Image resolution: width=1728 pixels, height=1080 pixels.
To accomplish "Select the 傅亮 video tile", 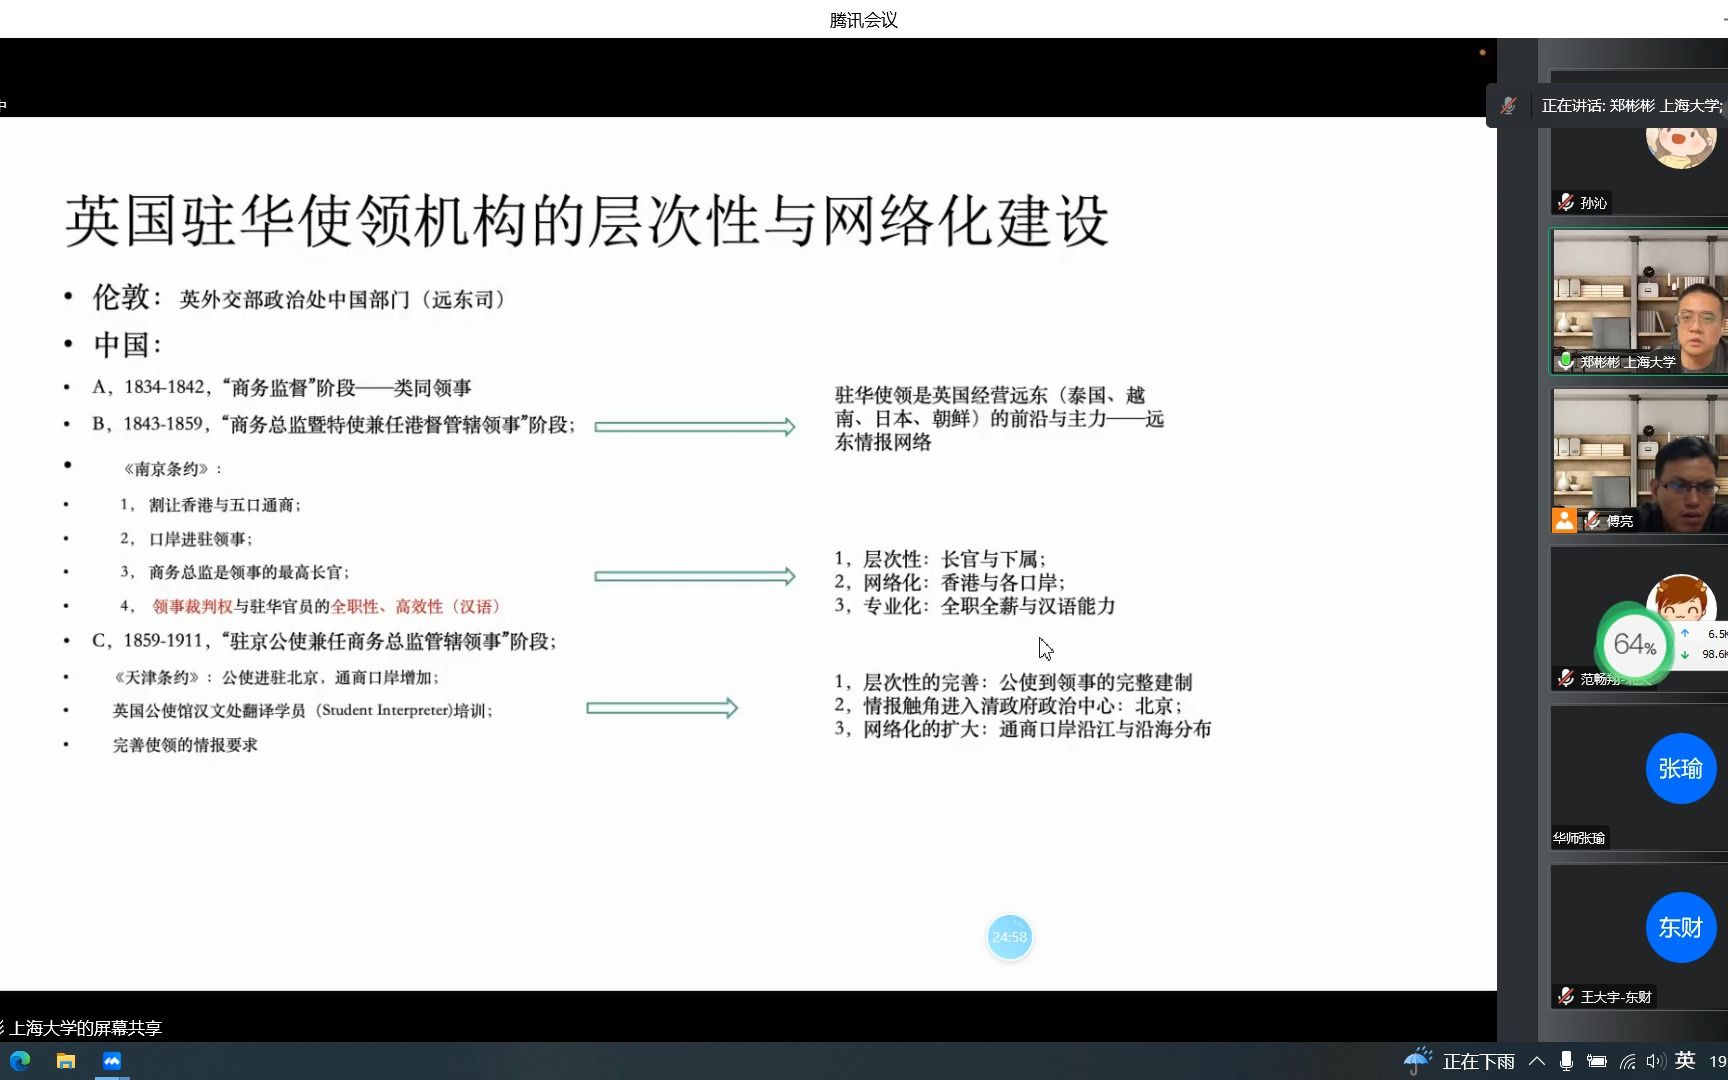I will click(x=1639, y=461).
